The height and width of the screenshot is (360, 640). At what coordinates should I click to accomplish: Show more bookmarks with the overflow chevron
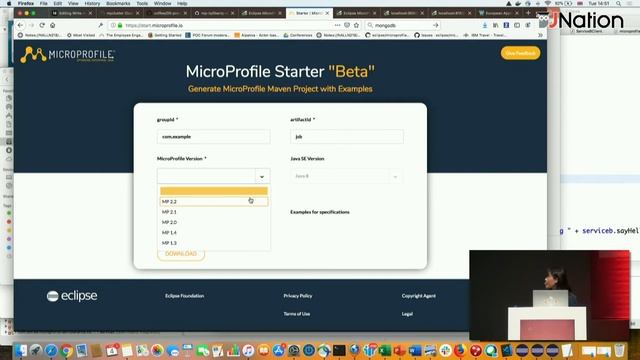coord(540,35)
